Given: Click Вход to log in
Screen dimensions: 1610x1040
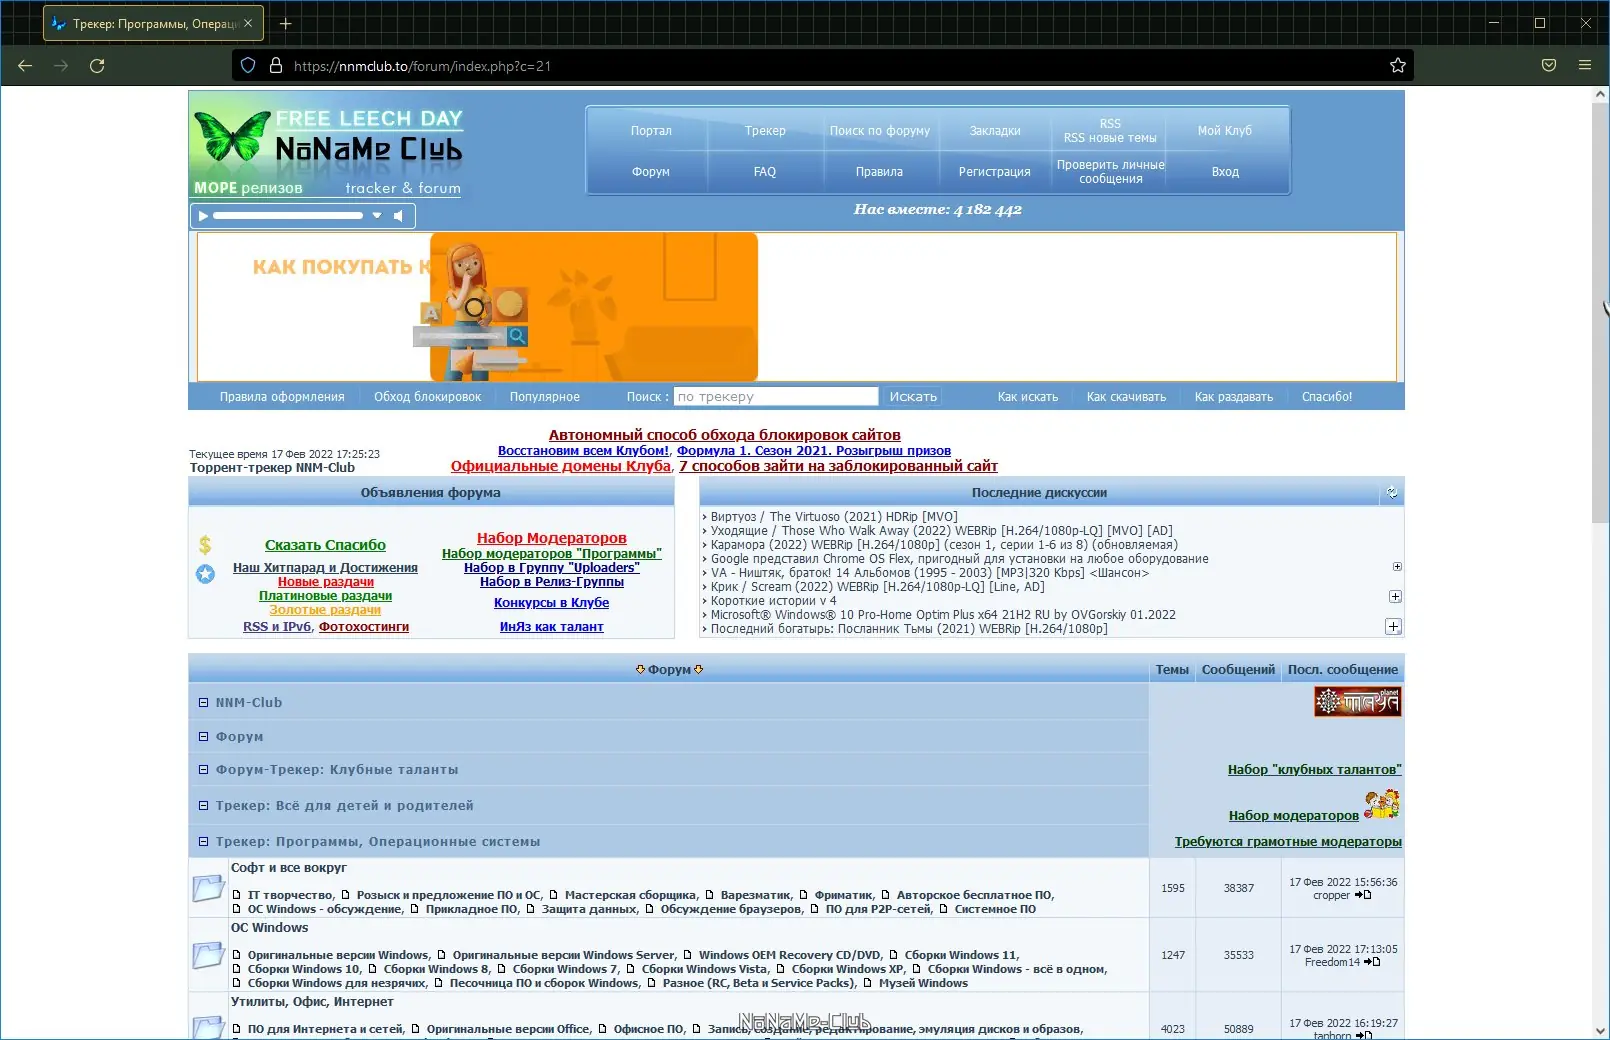Looking at the screenshot, I should click(x=1225, y=172).
